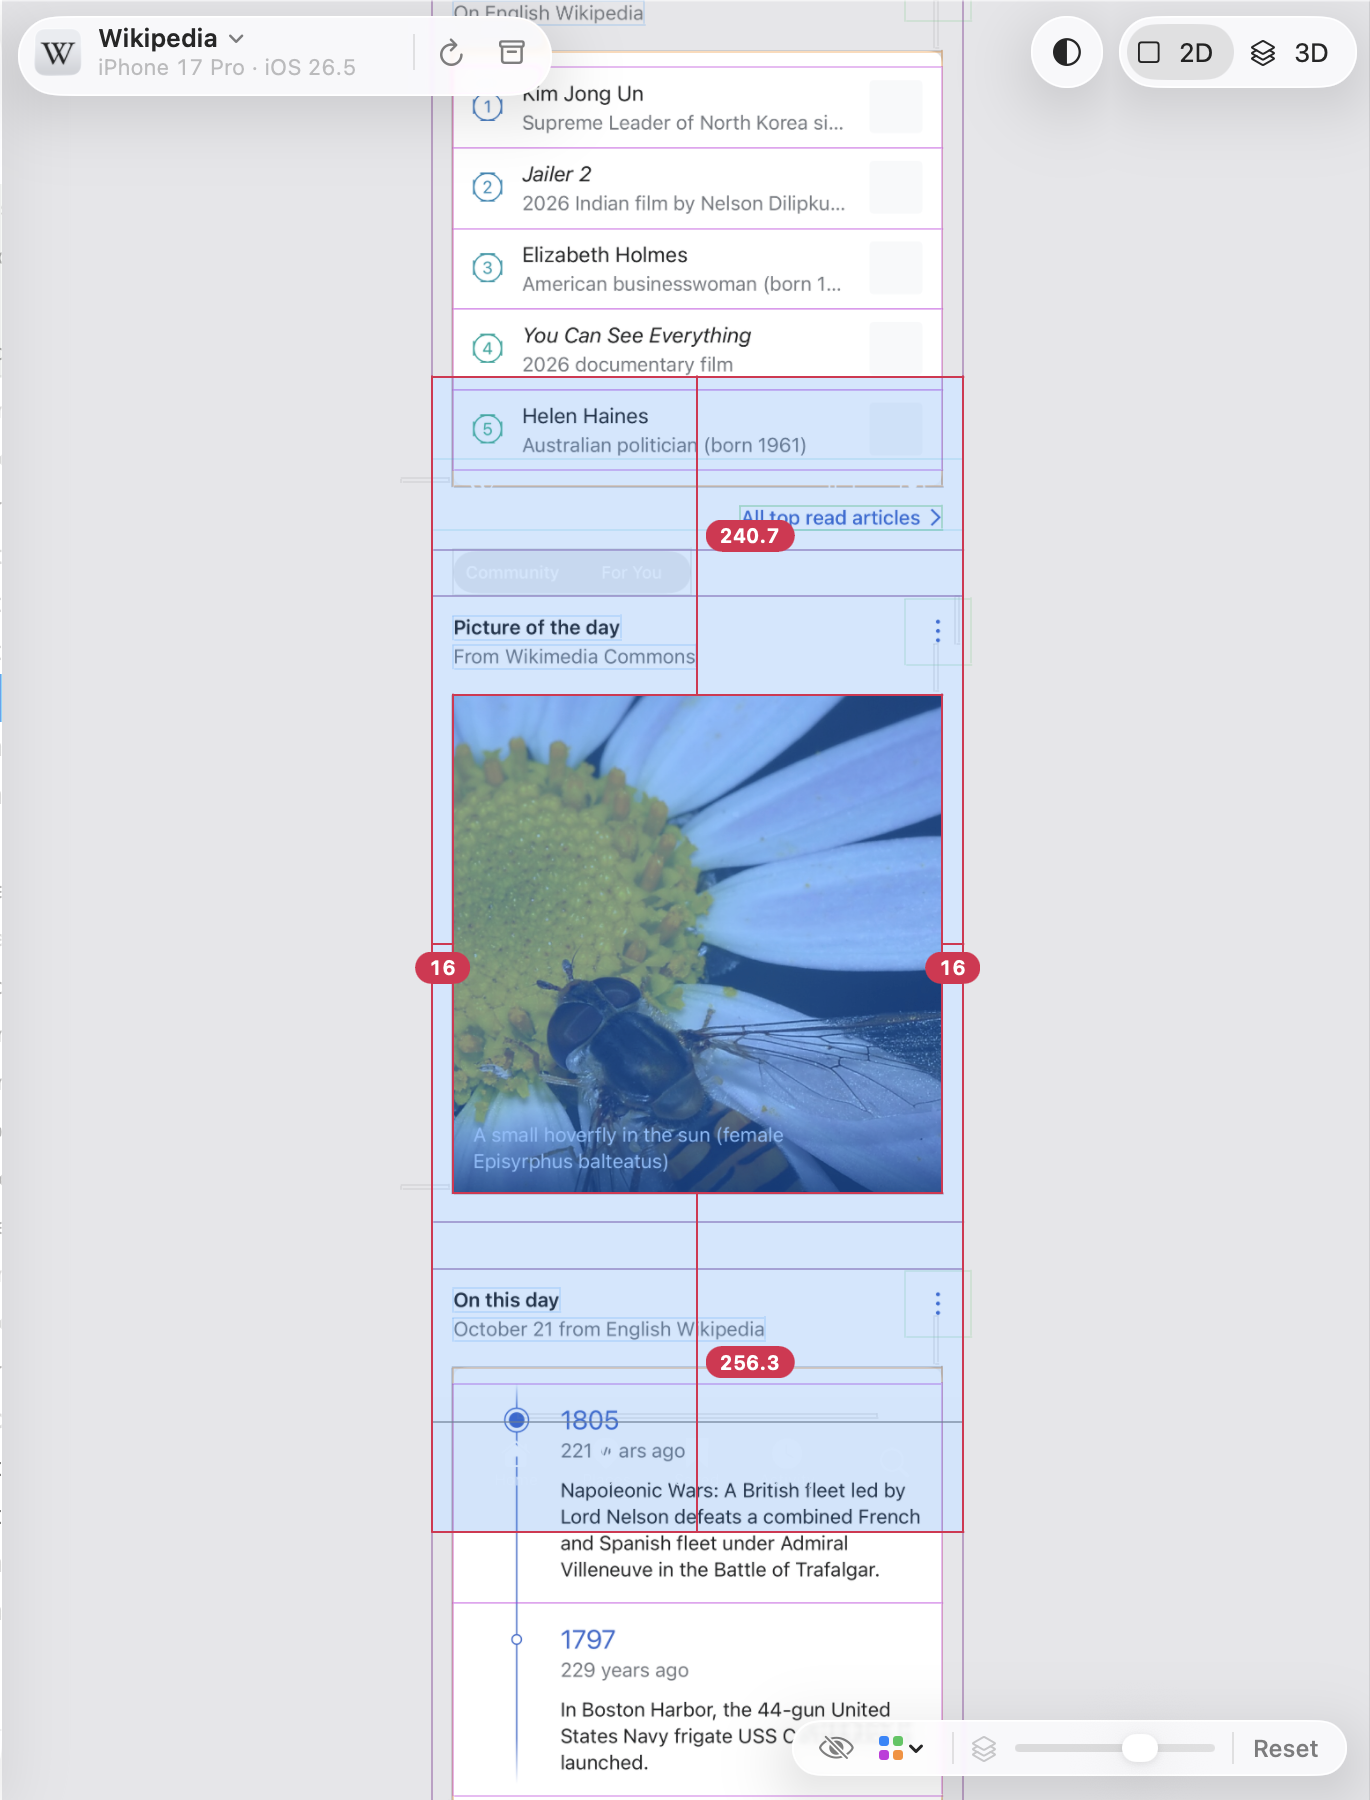Select the Napoleonic Wars event description

740,1530
